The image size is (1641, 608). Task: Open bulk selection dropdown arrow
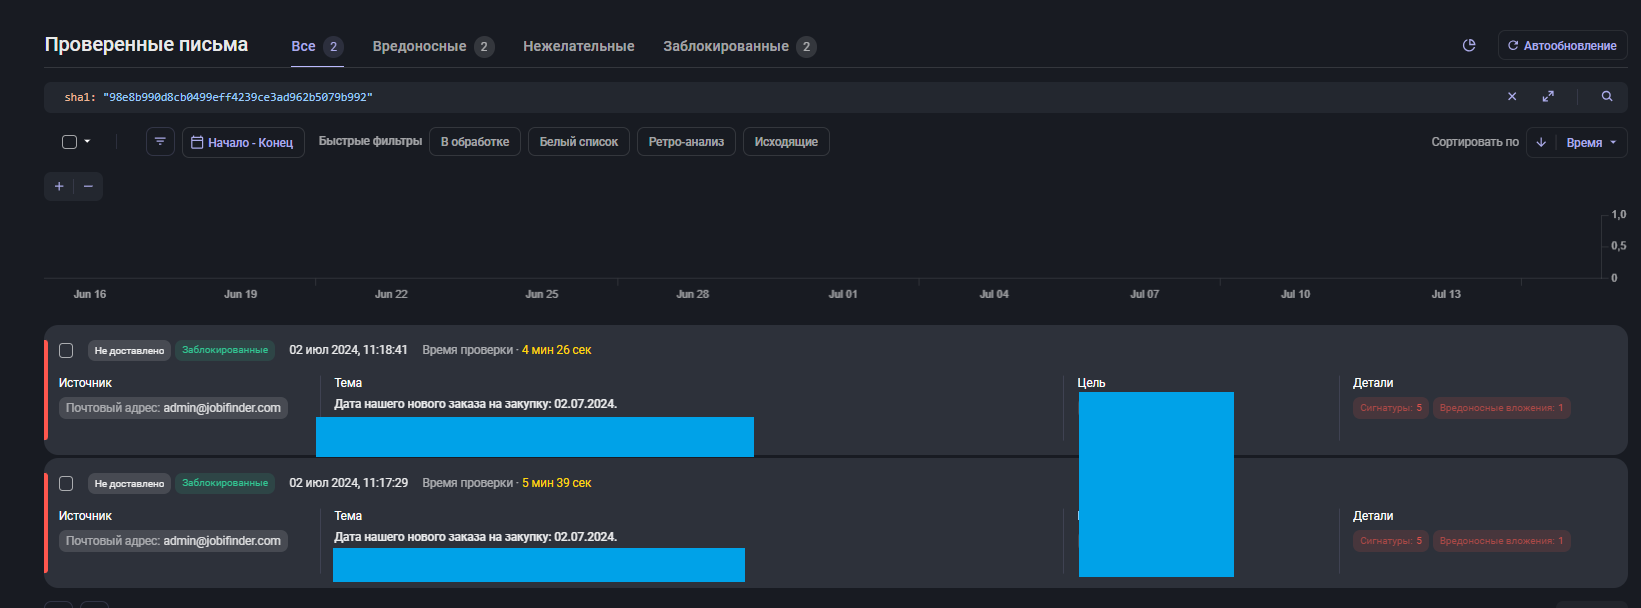pos(88,142)
